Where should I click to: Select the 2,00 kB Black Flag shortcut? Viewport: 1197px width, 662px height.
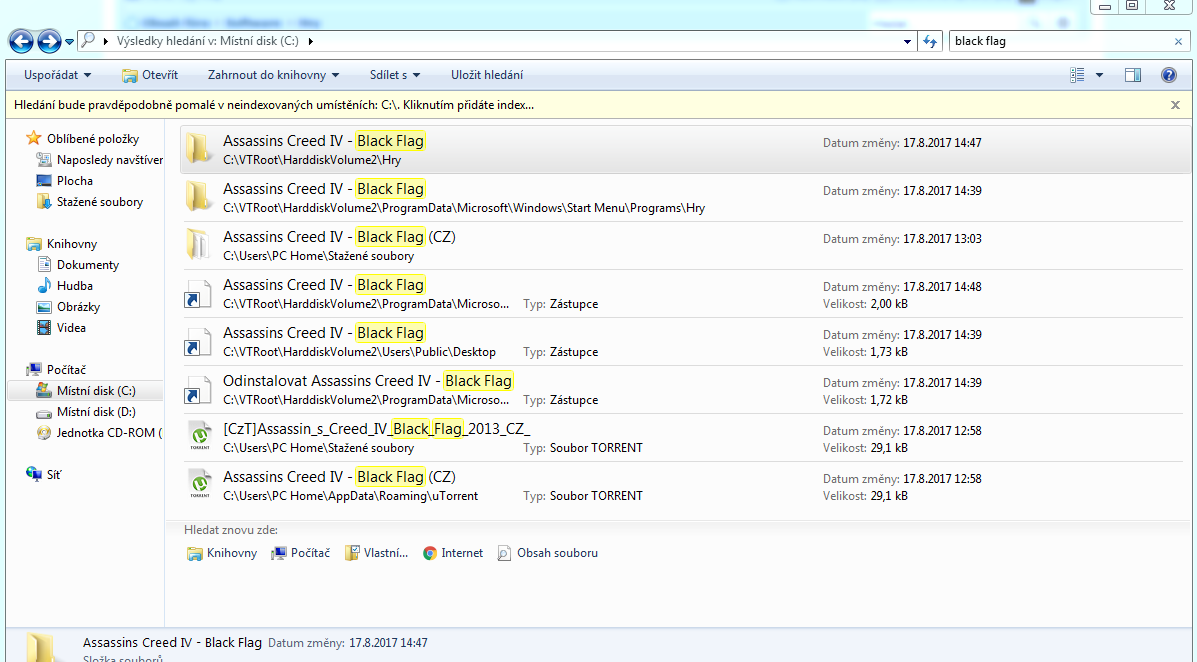pos(685,294)
